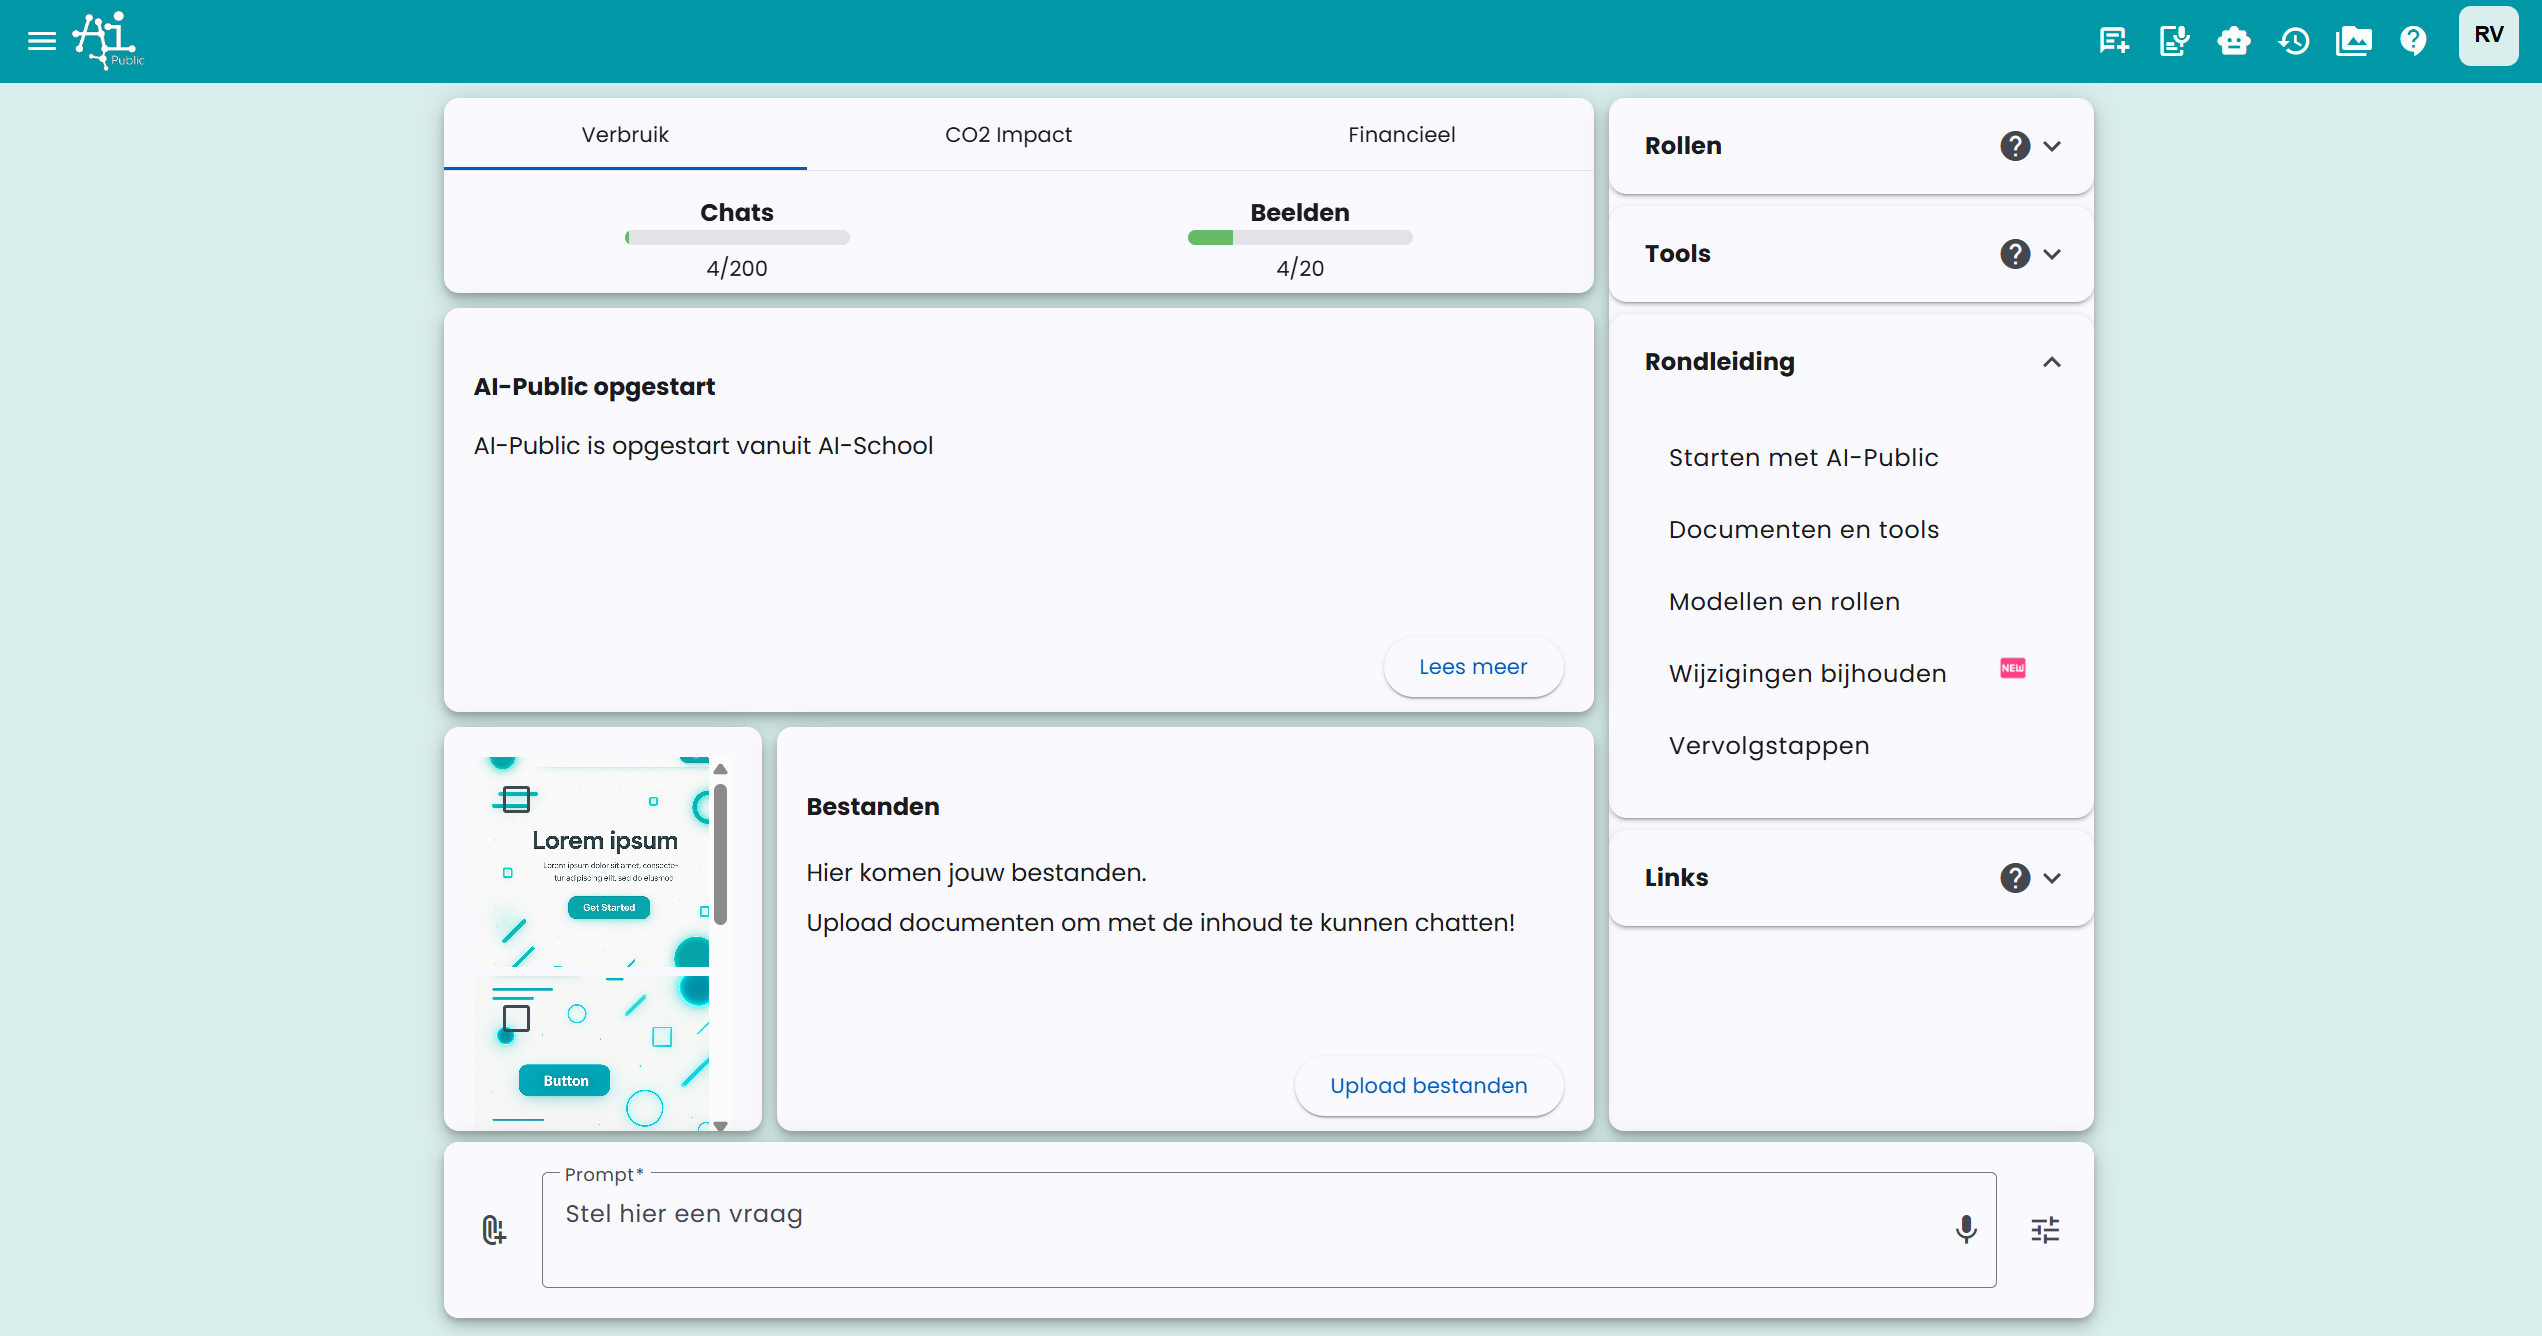Open chat history clock icon
The image size is (2542, 1336).
click(x=2293, y=41)
